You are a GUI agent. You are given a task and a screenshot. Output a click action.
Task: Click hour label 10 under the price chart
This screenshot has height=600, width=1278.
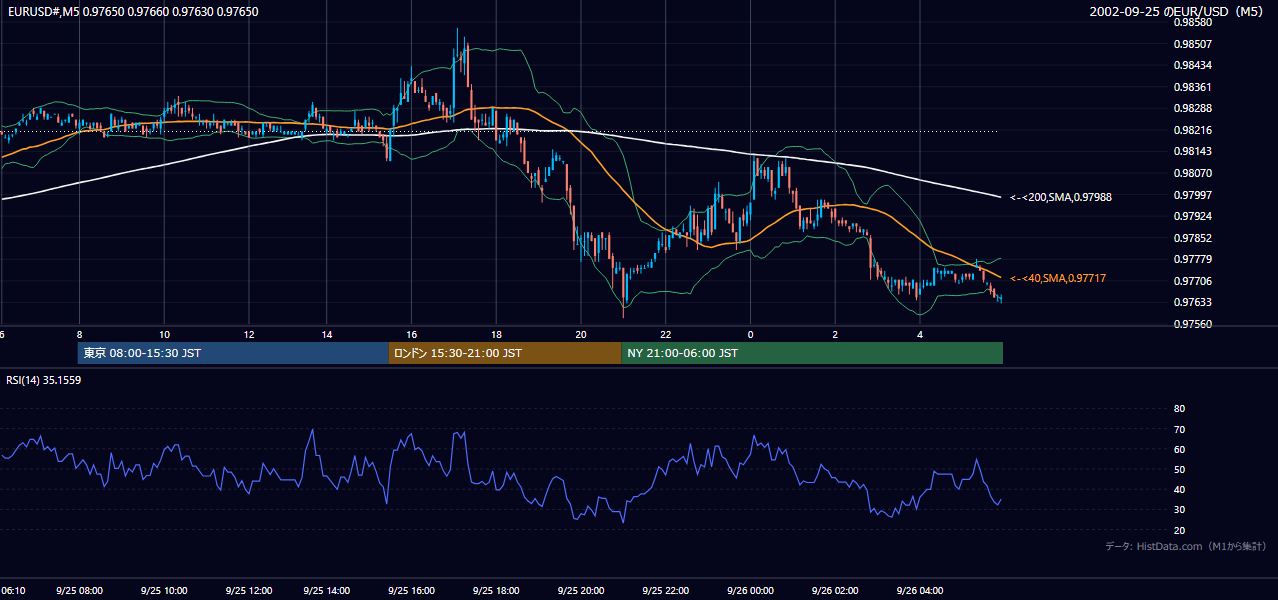pos(164,334)
